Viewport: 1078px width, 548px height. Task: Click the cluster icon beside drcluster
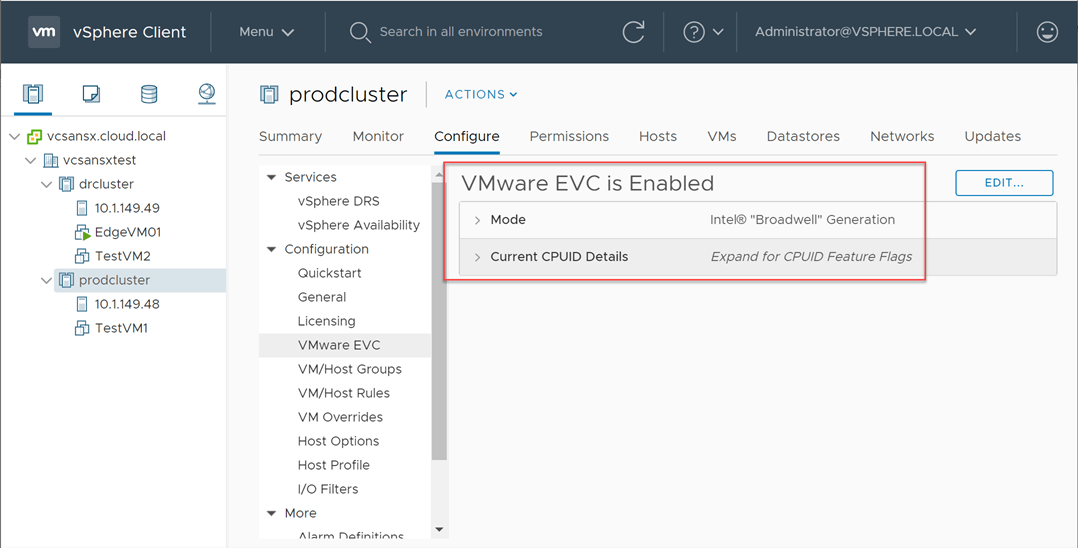[x=67, y=184]
